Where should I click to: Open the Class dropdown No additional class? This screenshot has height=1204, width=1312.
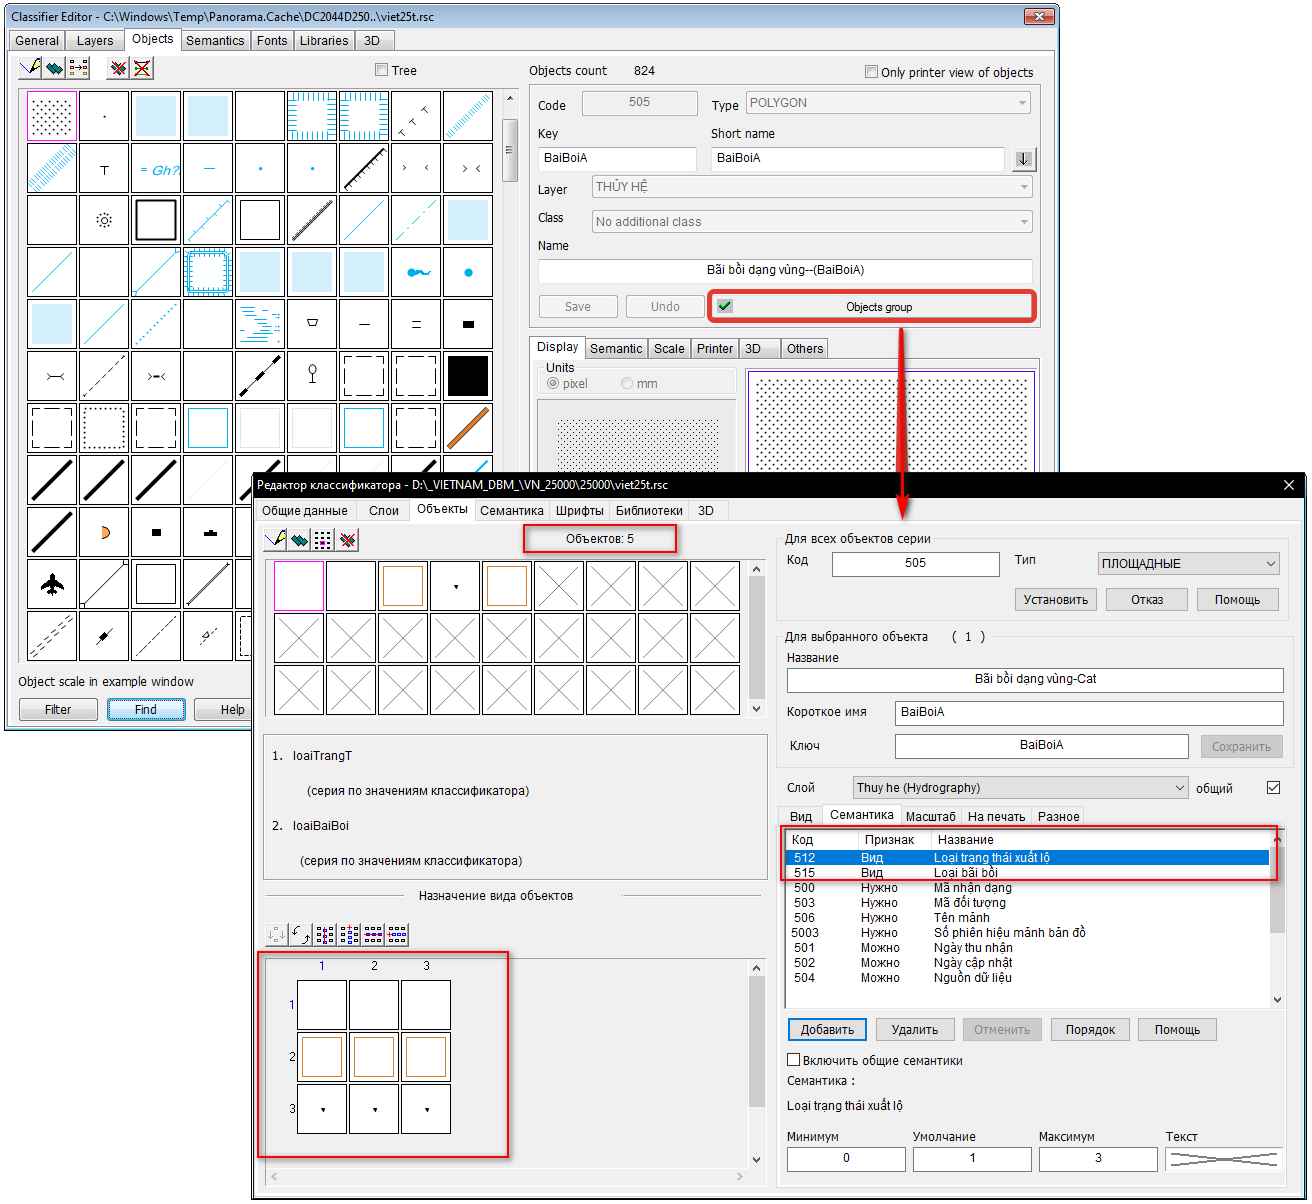click(811, 222)
